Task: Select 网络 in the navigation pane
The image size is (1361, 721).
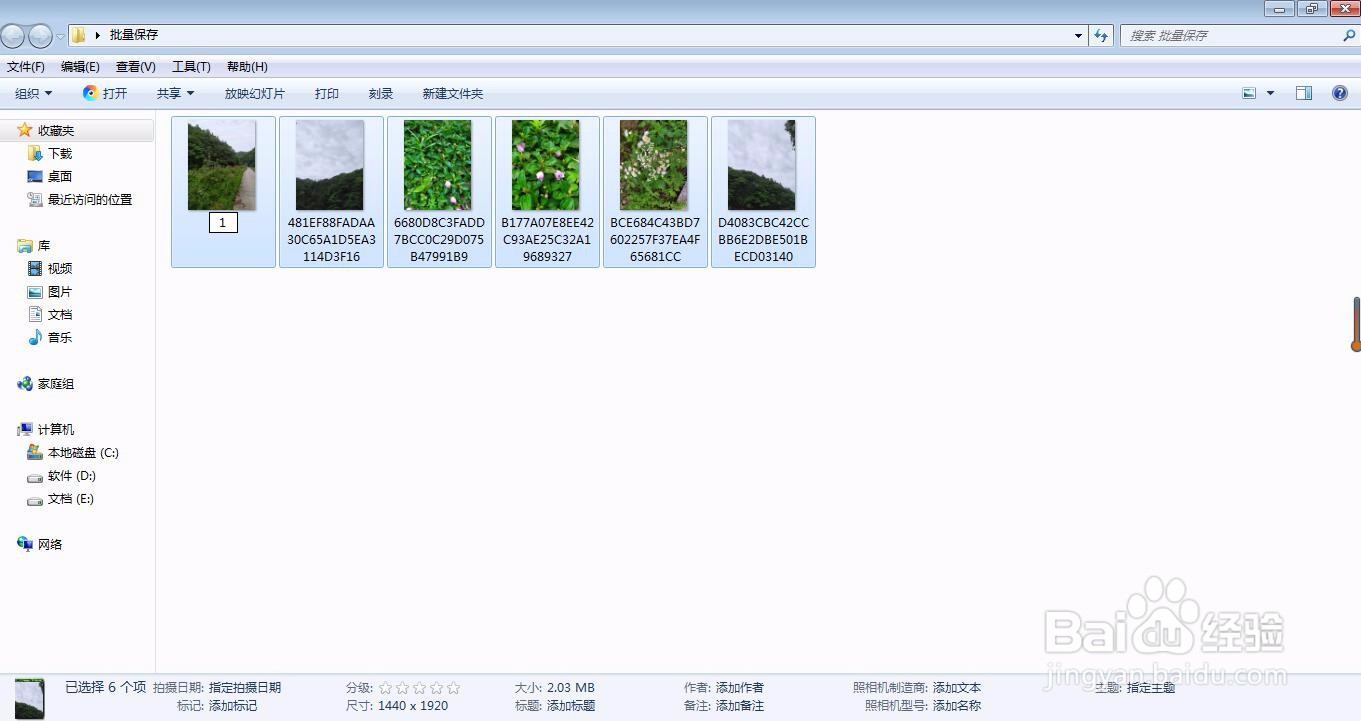Action: 50,544
